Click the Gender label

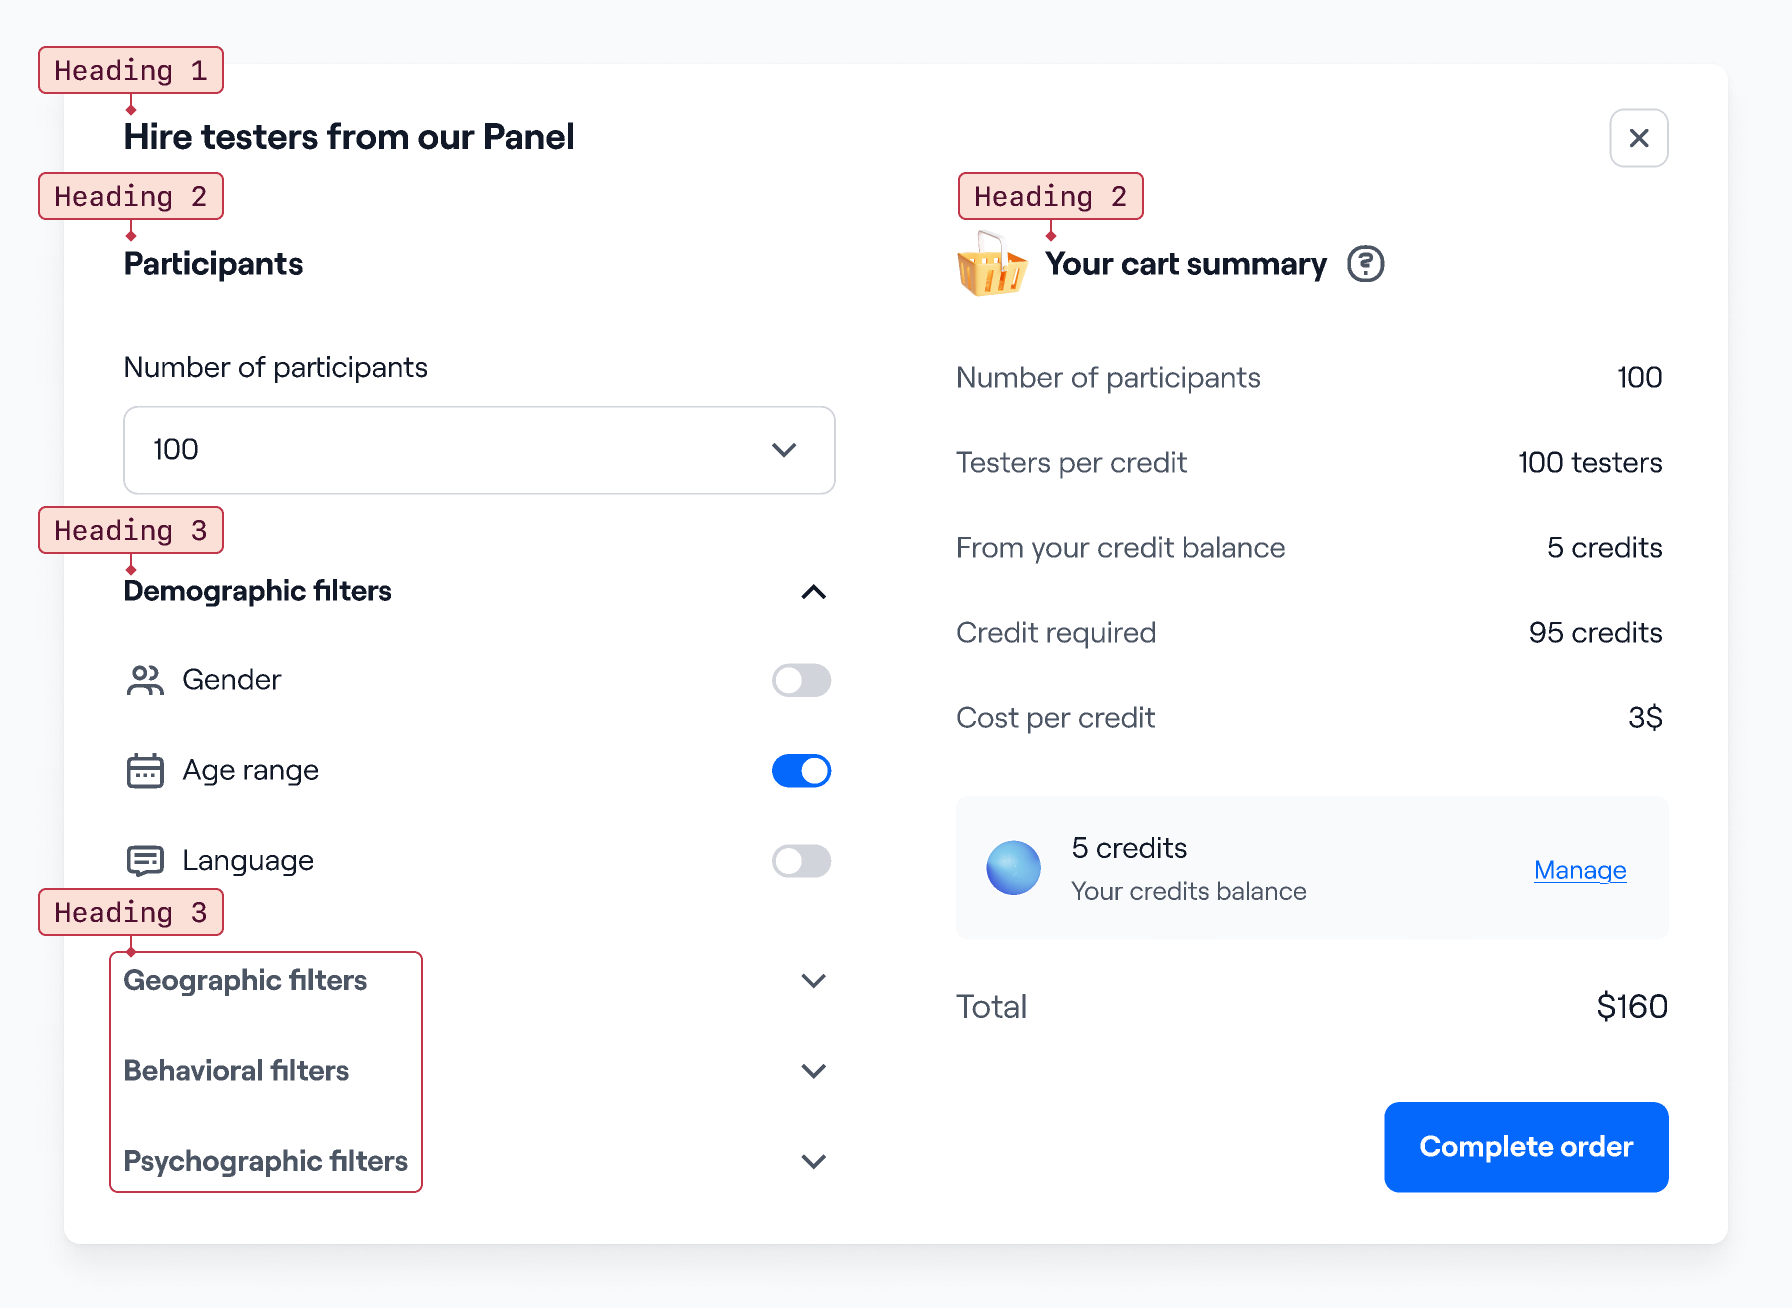coord(232,680)
